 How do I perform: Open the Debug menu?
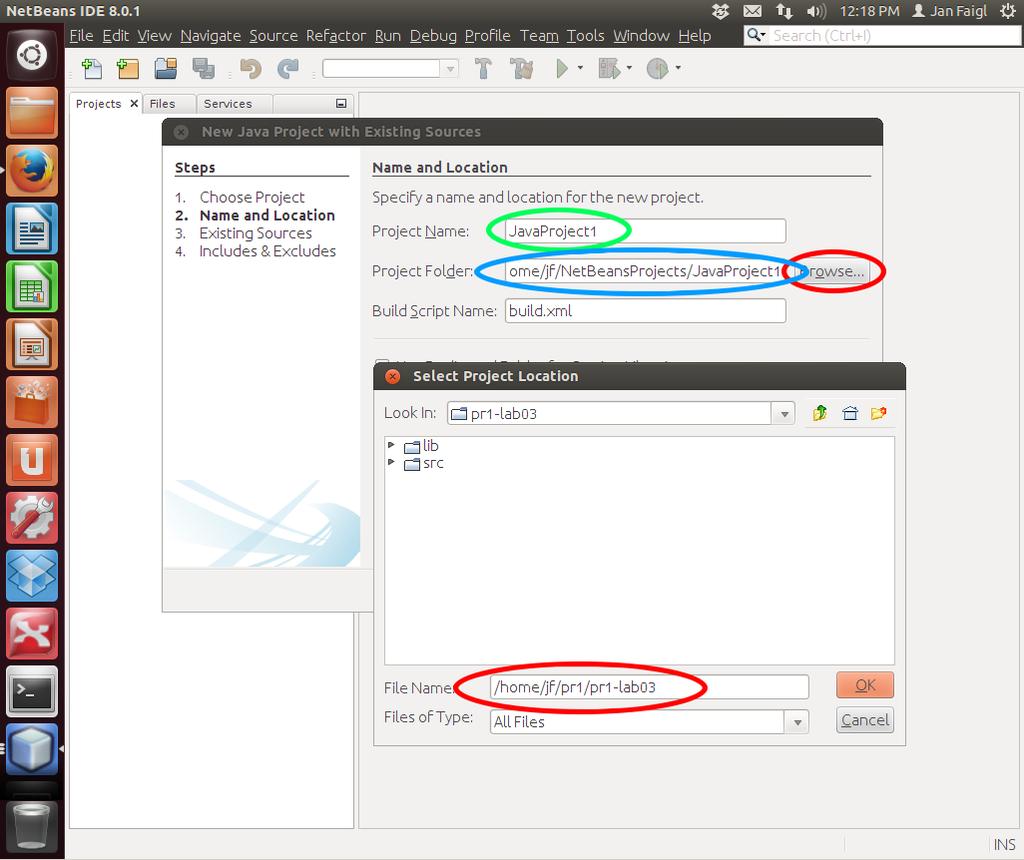(x=433, y=35)
